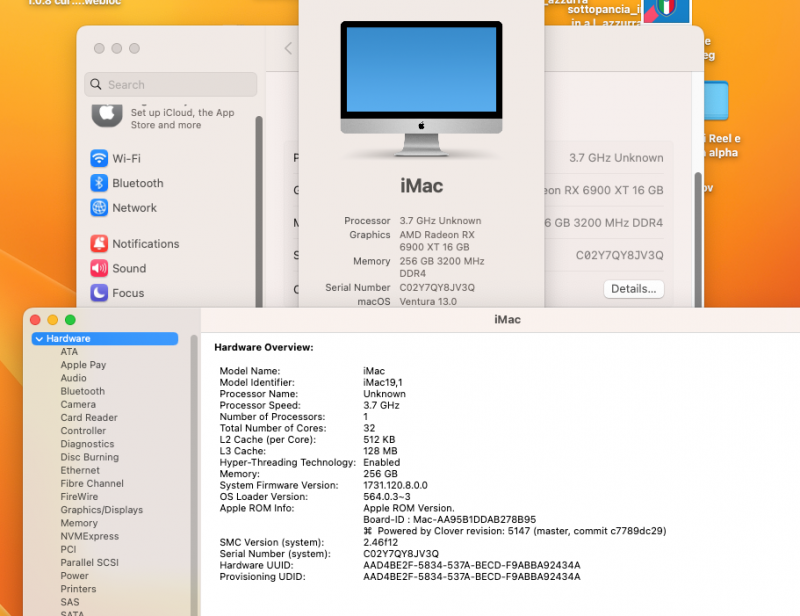Screen dimensions: 800x616
Task: Open the Focus moon icon
Action: click(x=99, y=293)
